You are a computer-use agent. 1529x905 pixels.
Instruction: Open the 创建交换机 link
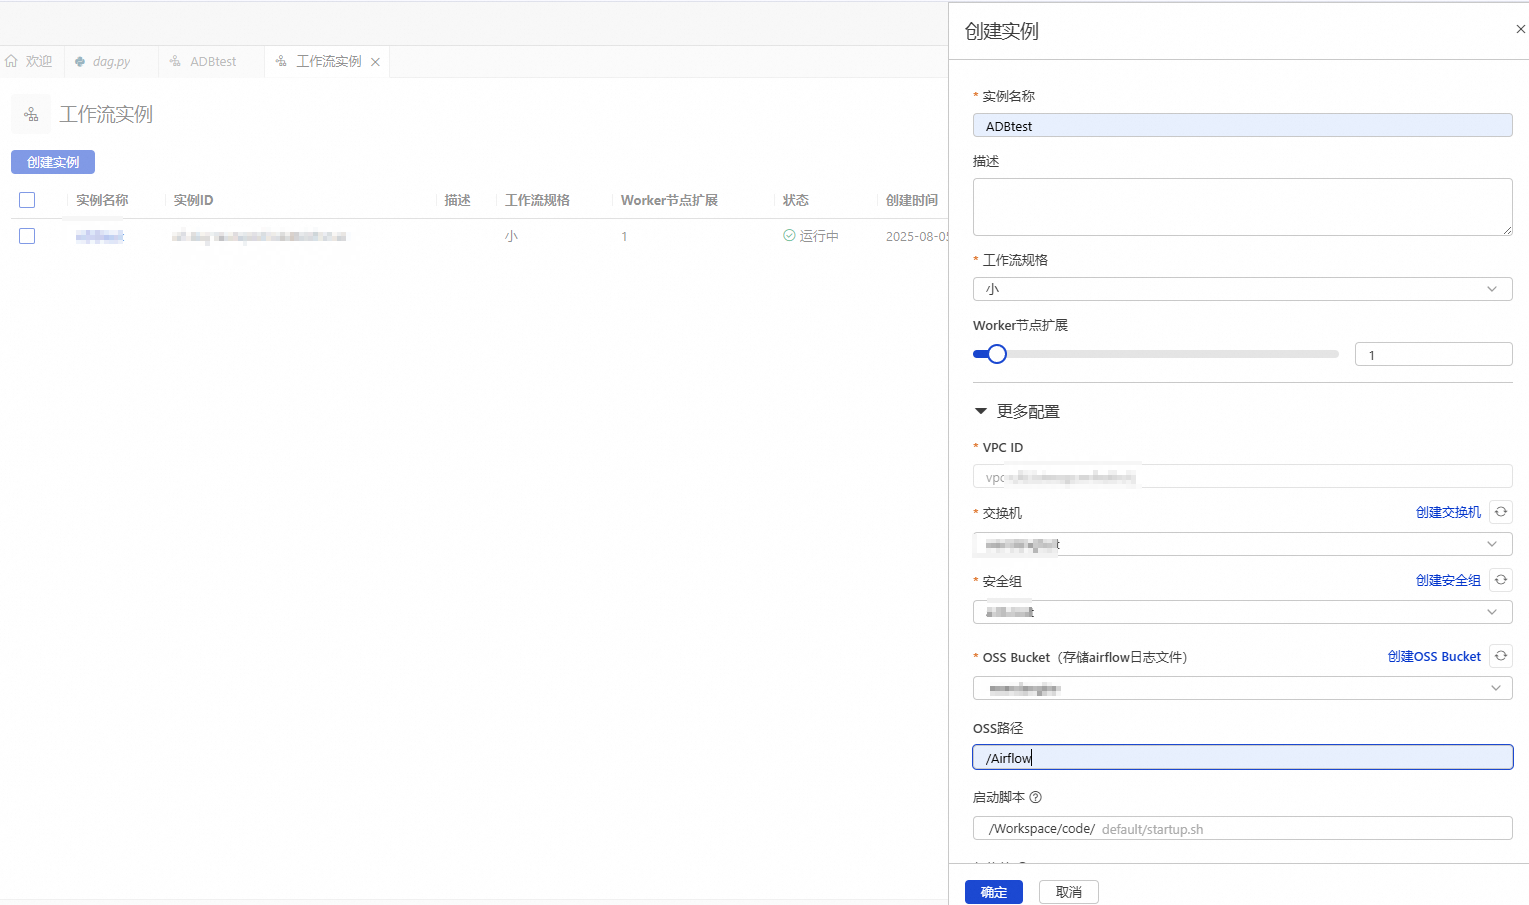pos(1448,512)
